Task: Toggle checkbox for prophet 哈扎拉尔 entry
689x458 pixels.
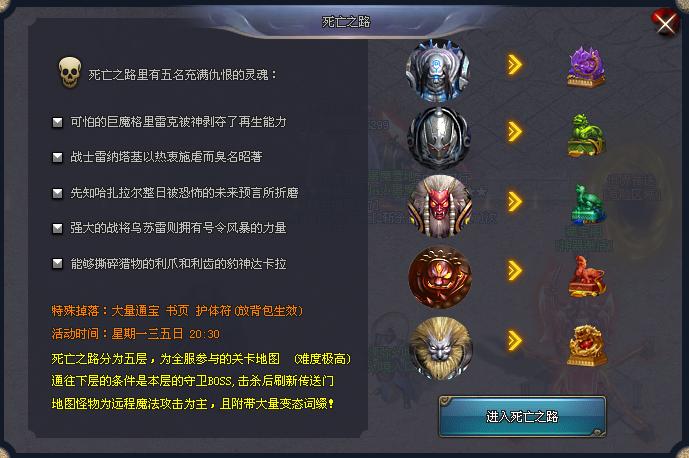Action: pyautogui.click(x=58, y=193)
